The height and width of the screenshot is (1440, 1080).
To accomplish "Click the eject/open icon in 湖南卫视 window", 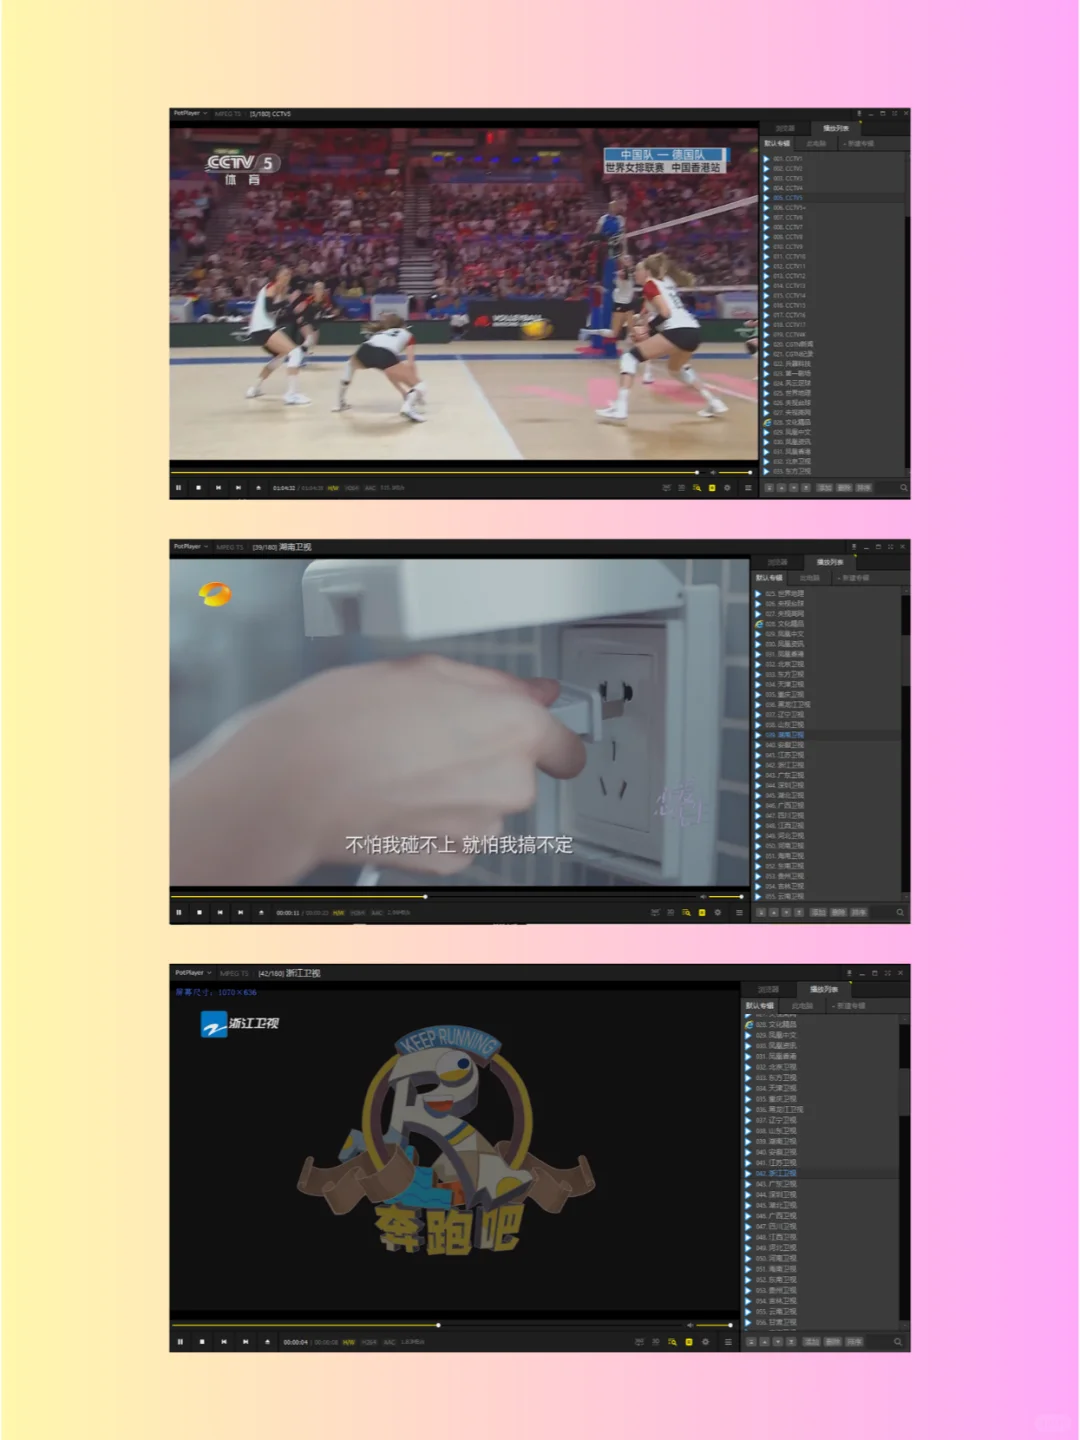I will pos(261,912).
